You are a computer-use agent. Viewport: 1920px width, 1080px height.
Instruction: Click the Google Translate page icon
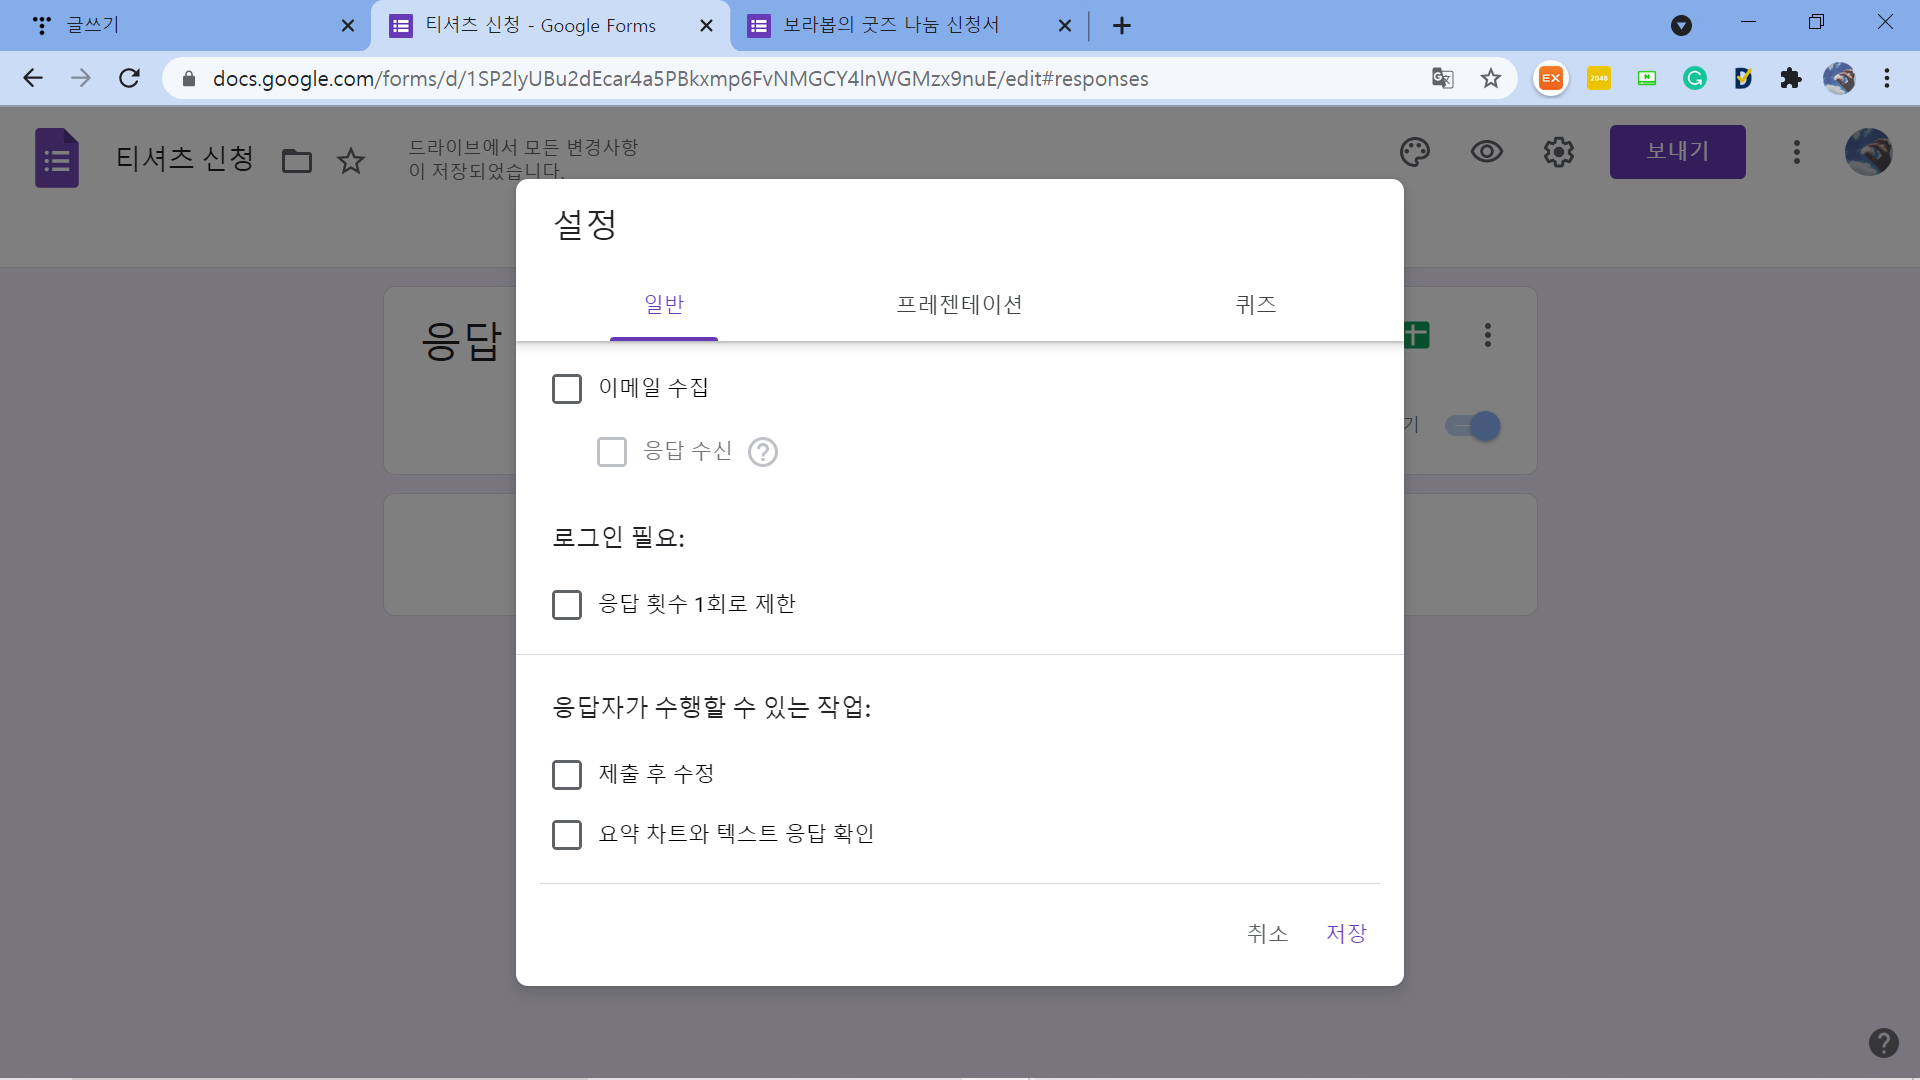coord(1442,78)
